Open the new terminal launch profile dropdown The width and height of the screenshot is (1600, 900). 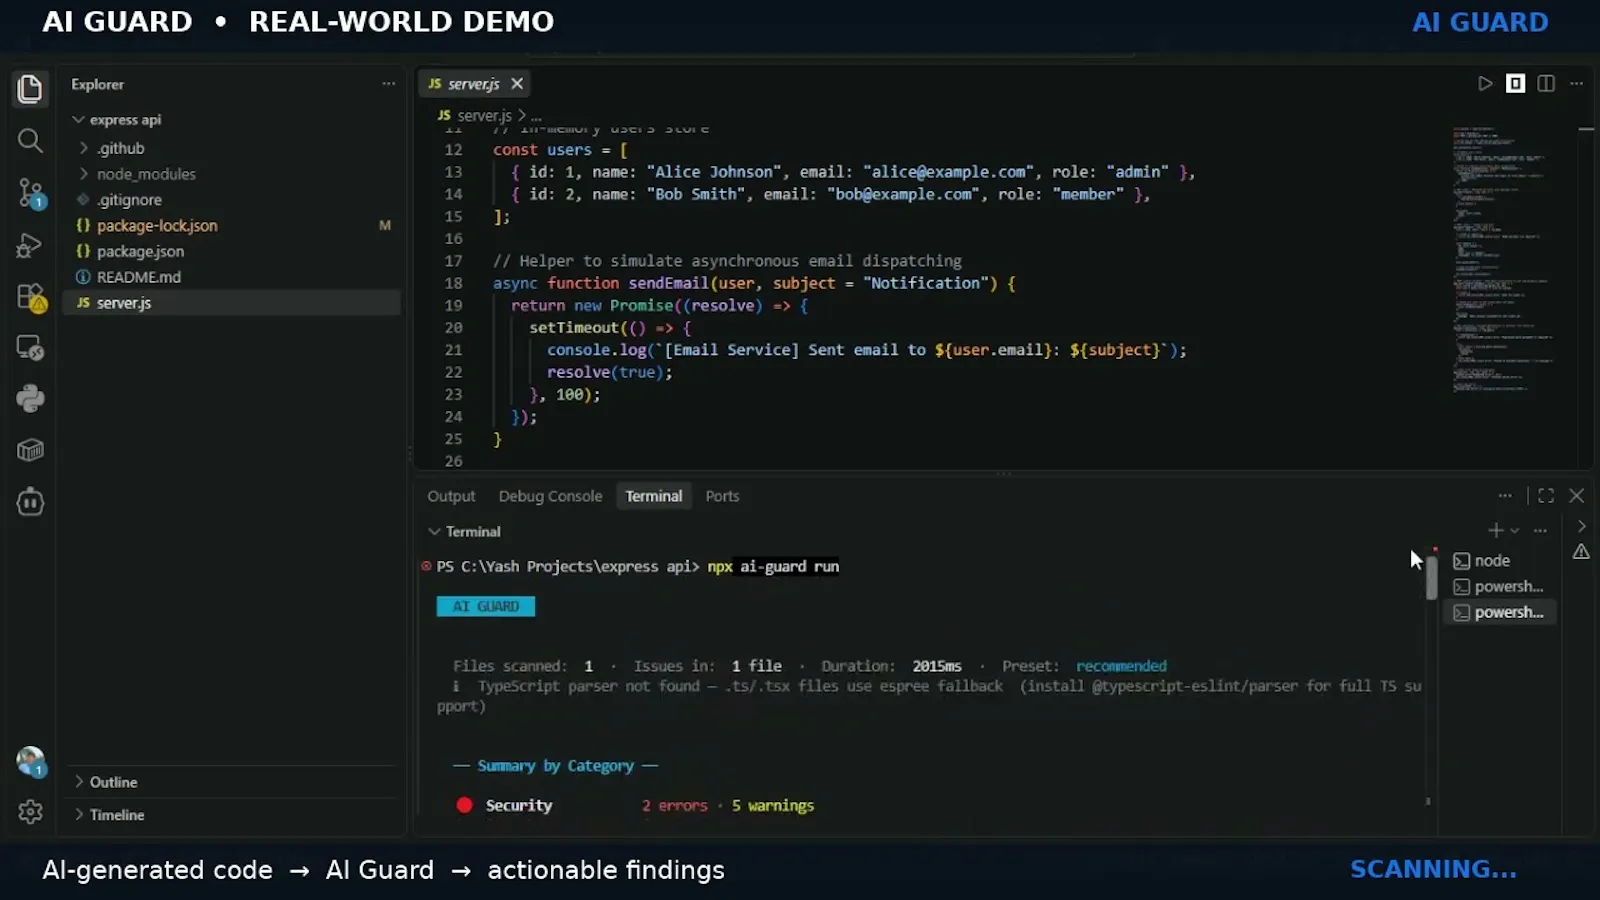[x=1515, y=531]
